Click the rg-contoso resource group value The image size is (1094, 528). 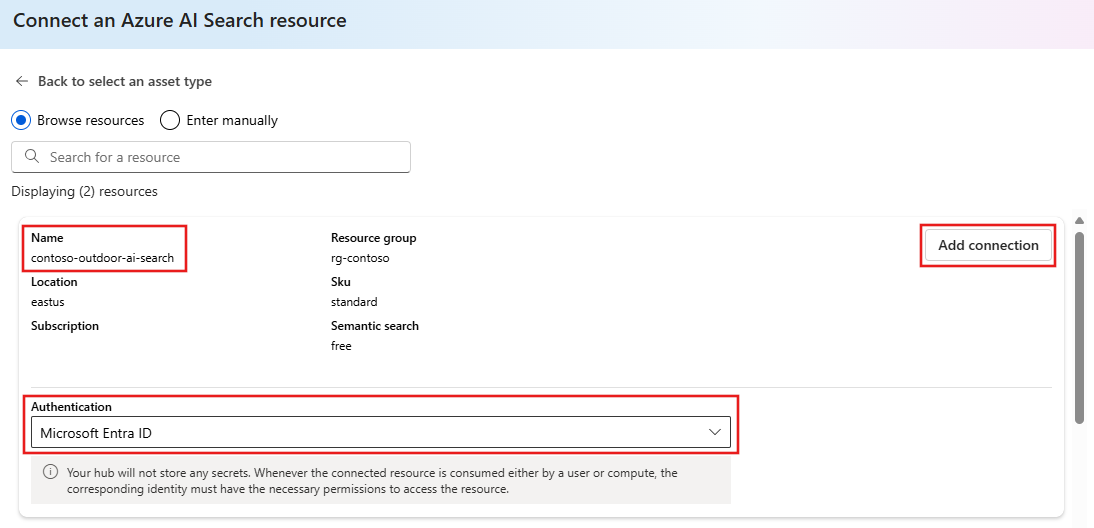click(360, 257)
